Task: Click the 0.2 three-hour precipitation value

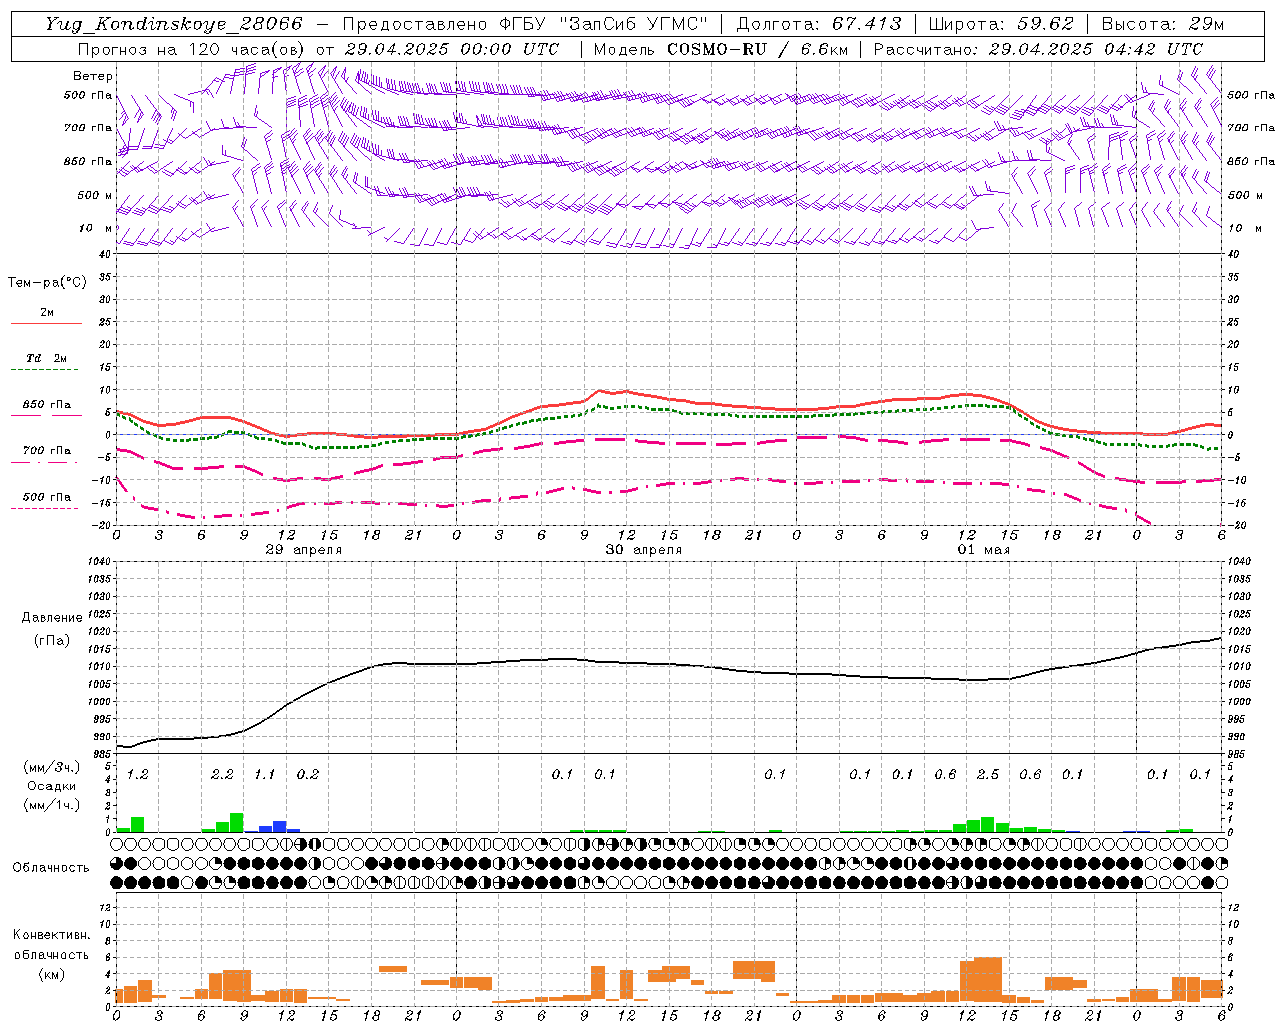Action: point(308,775)
